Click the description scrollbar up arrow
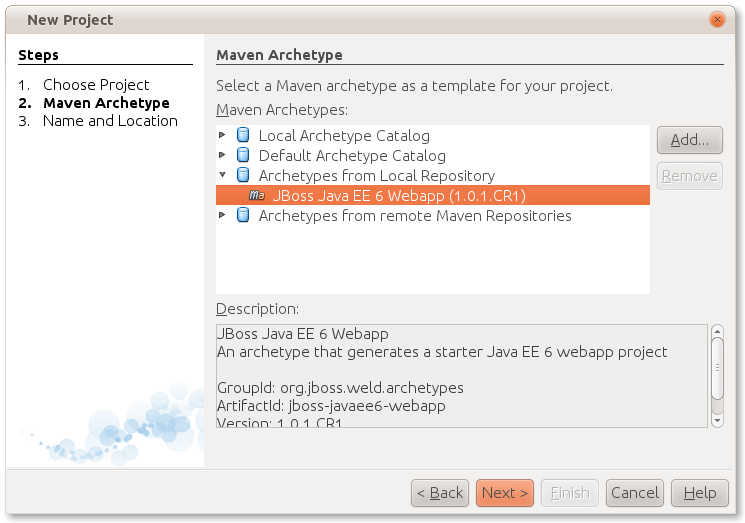 [x=717, y=331]
